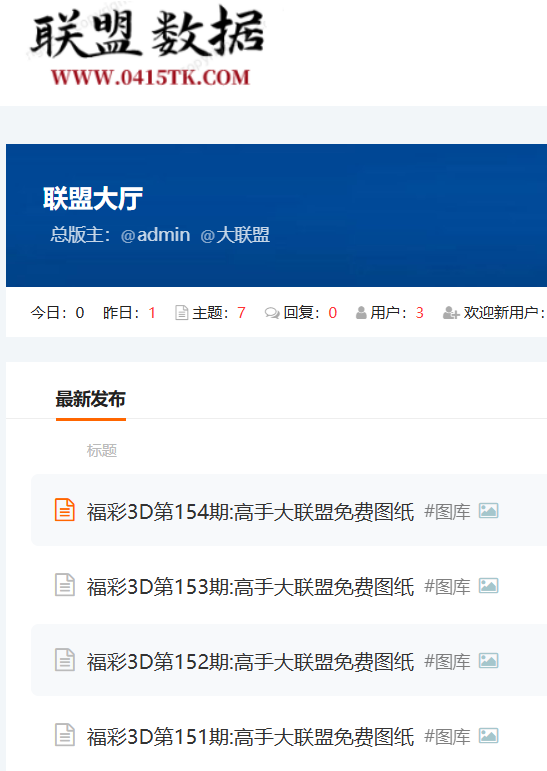Switch to the 最新发布 tab
The height and width of the screenshot is (771, 547).
pyautogui.click(x=91, y=399)
